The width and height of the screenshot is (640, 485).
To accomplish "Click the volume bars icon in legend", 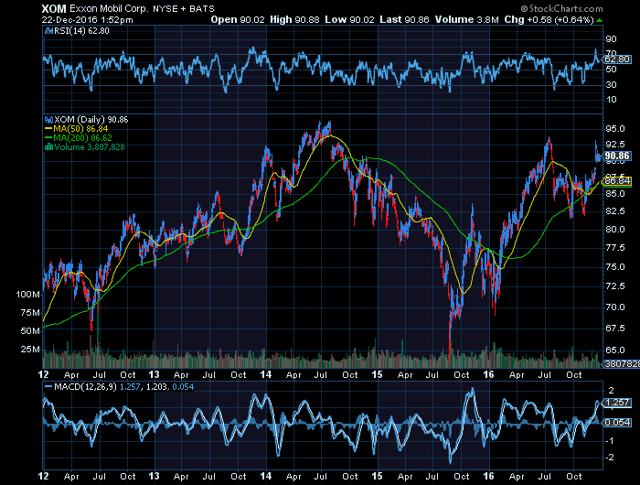I will (x=49, y=147).
